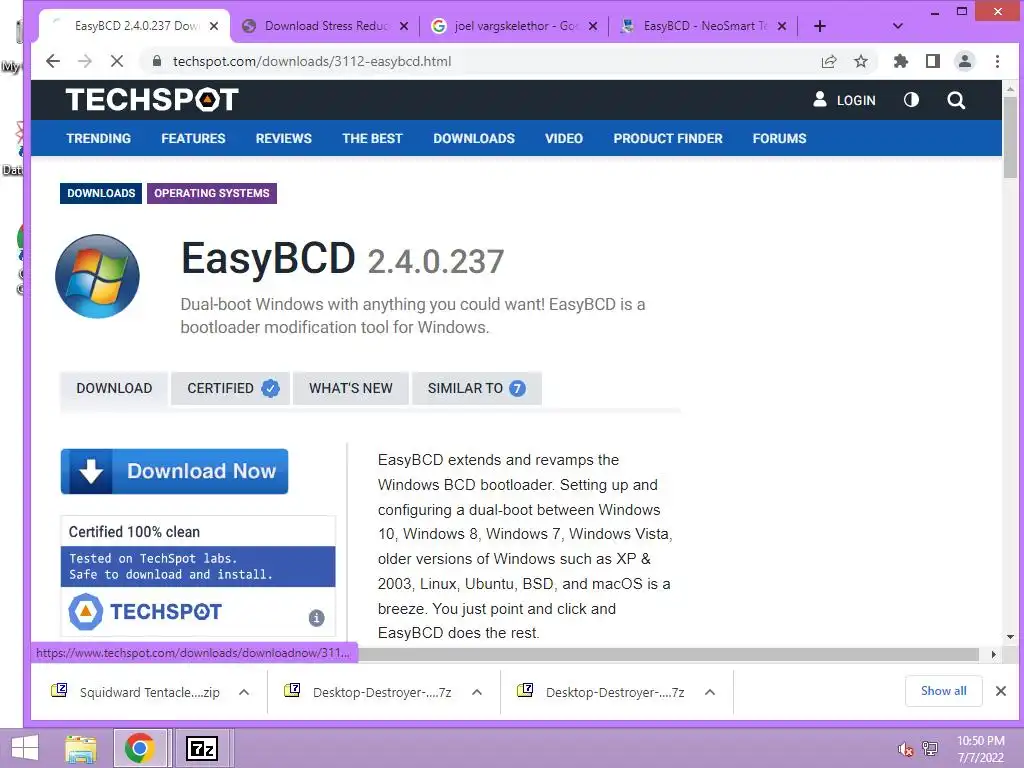This screenshot has height=768, width=1024.
Task: Open THE BEST section
Action: [x=372, y=138]
